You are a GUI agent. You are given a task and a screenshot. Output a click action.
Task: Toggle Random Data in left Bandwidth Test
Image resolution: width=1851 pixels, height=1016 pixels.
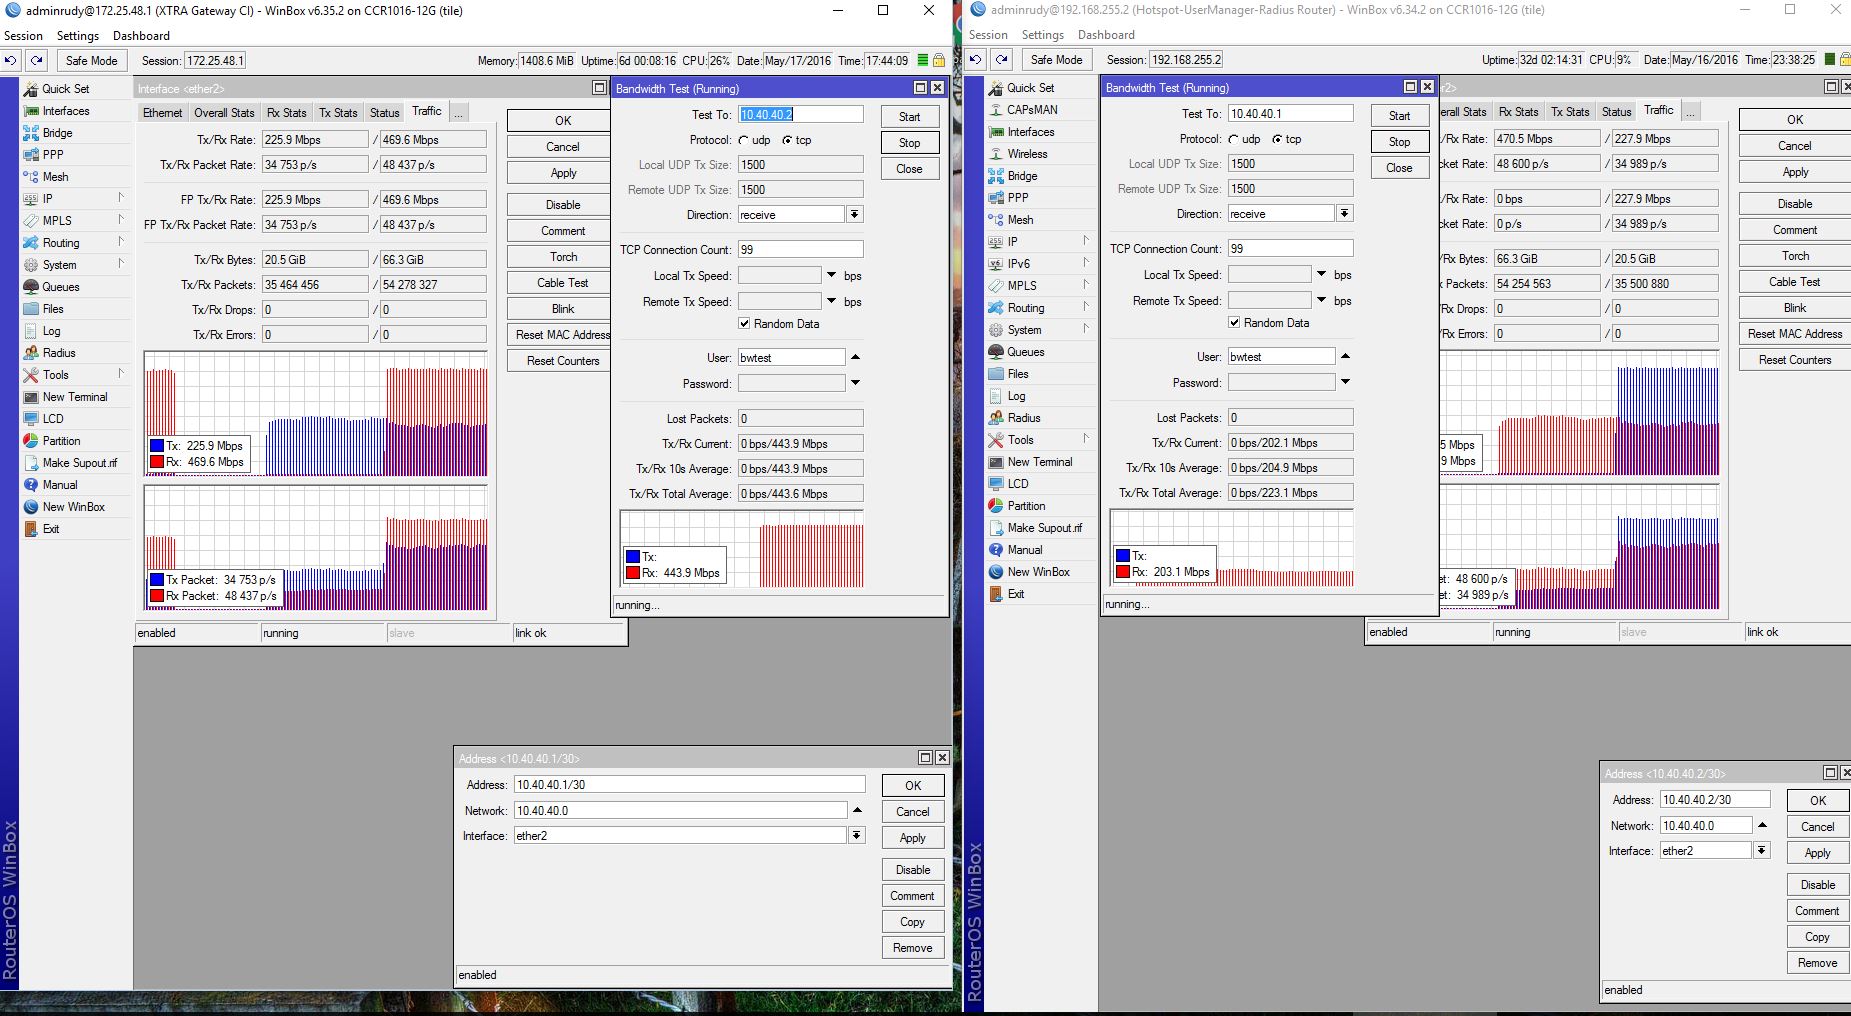tap(744, 324)
